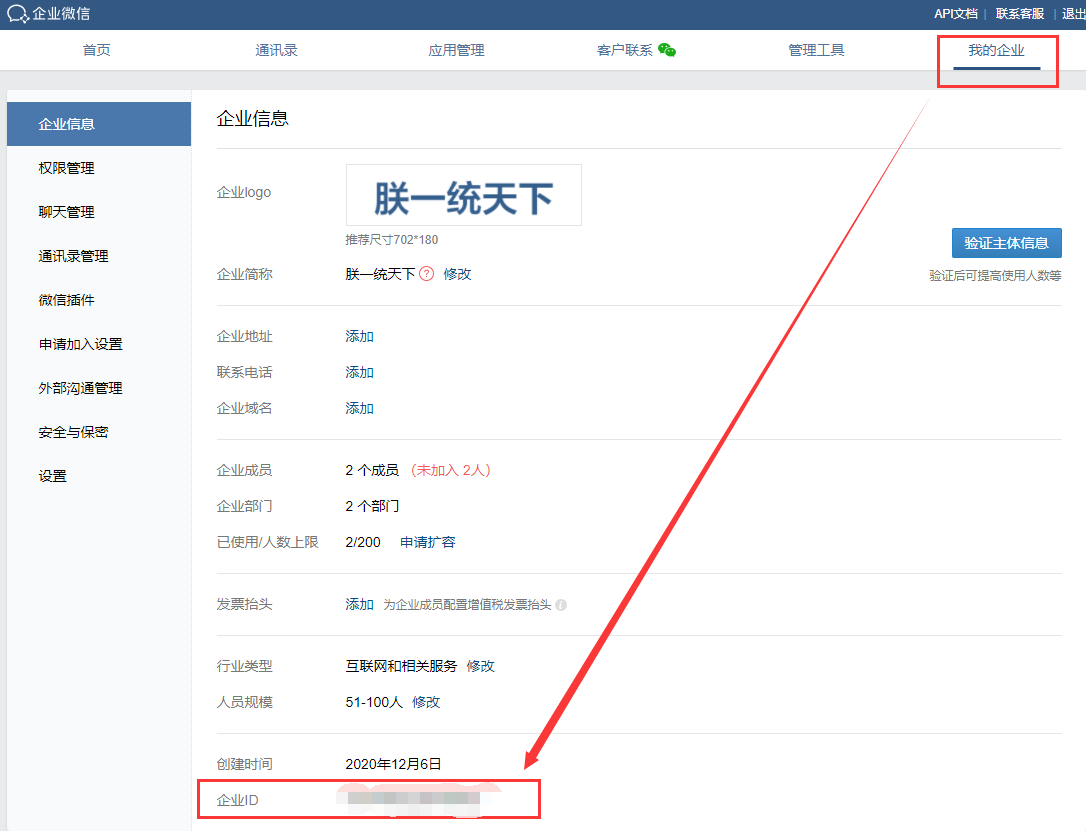The image size is (1086, 831).
Task: Click the 企业信息 page heading
Action: tap(253, 118)
